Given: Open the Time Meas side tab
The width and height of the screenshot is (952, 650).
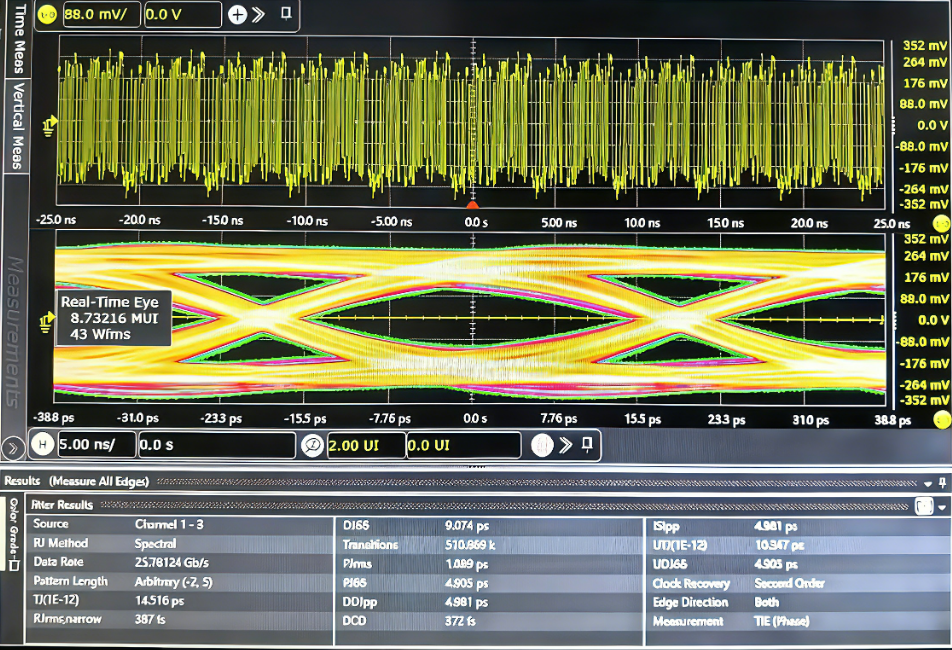Looking at the screenshot, I should tap(17, 38).
